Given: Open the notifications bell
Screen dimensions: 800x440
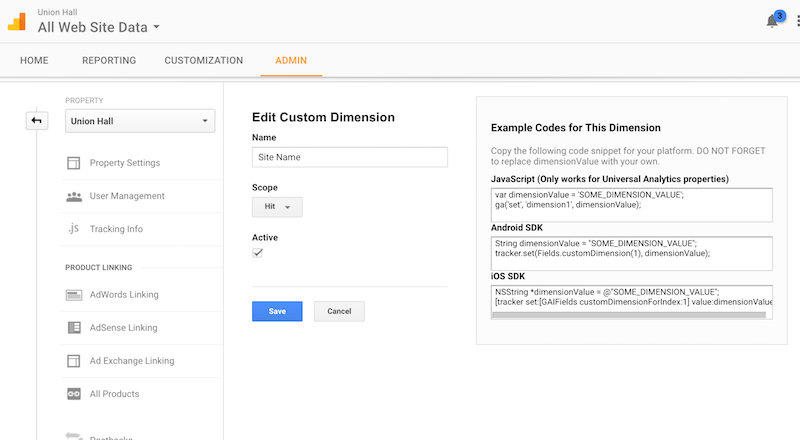Looking at the screenshot, I should pyautogui.click(x=772, y=21).
